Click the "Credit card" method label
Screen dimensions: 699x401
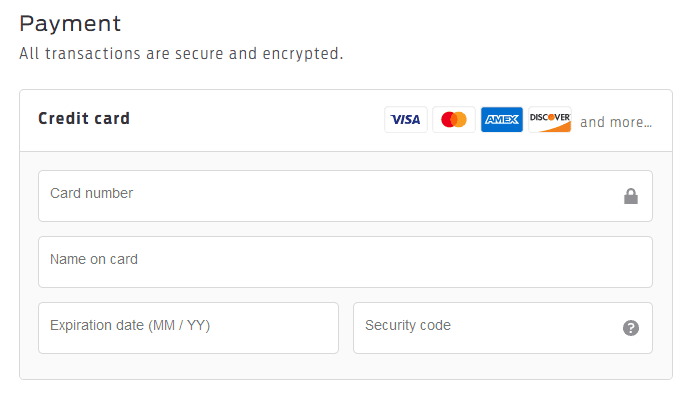84,119
